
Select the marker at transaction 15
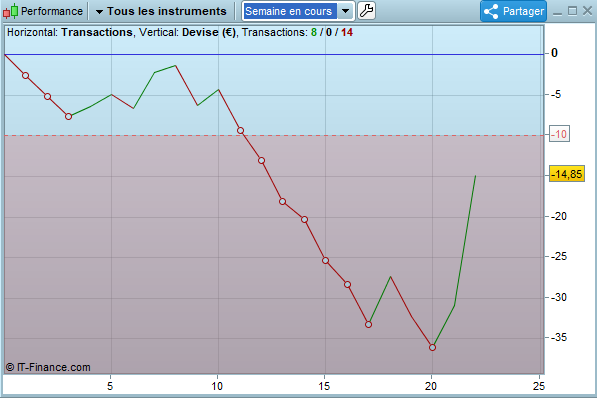point(326,261)
